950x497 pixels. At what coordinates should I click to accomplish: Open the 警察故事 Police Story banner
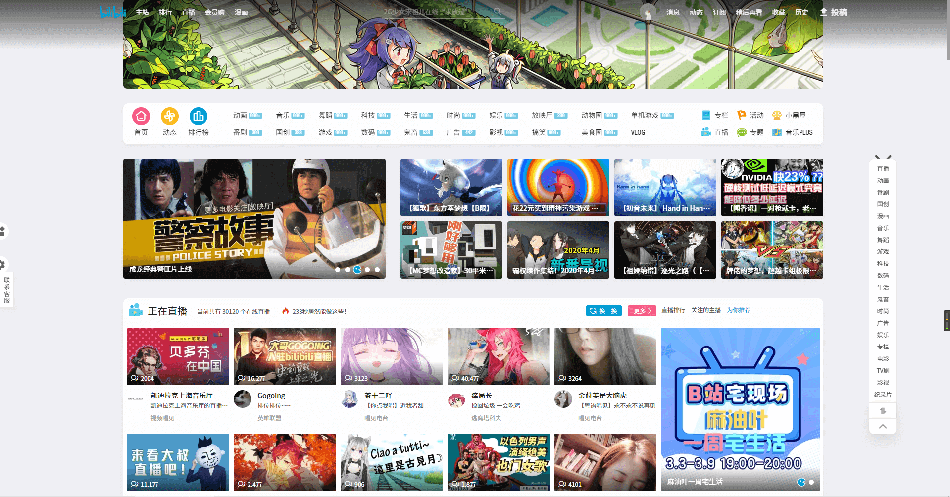pyautogui.click(x=254, y=219)
